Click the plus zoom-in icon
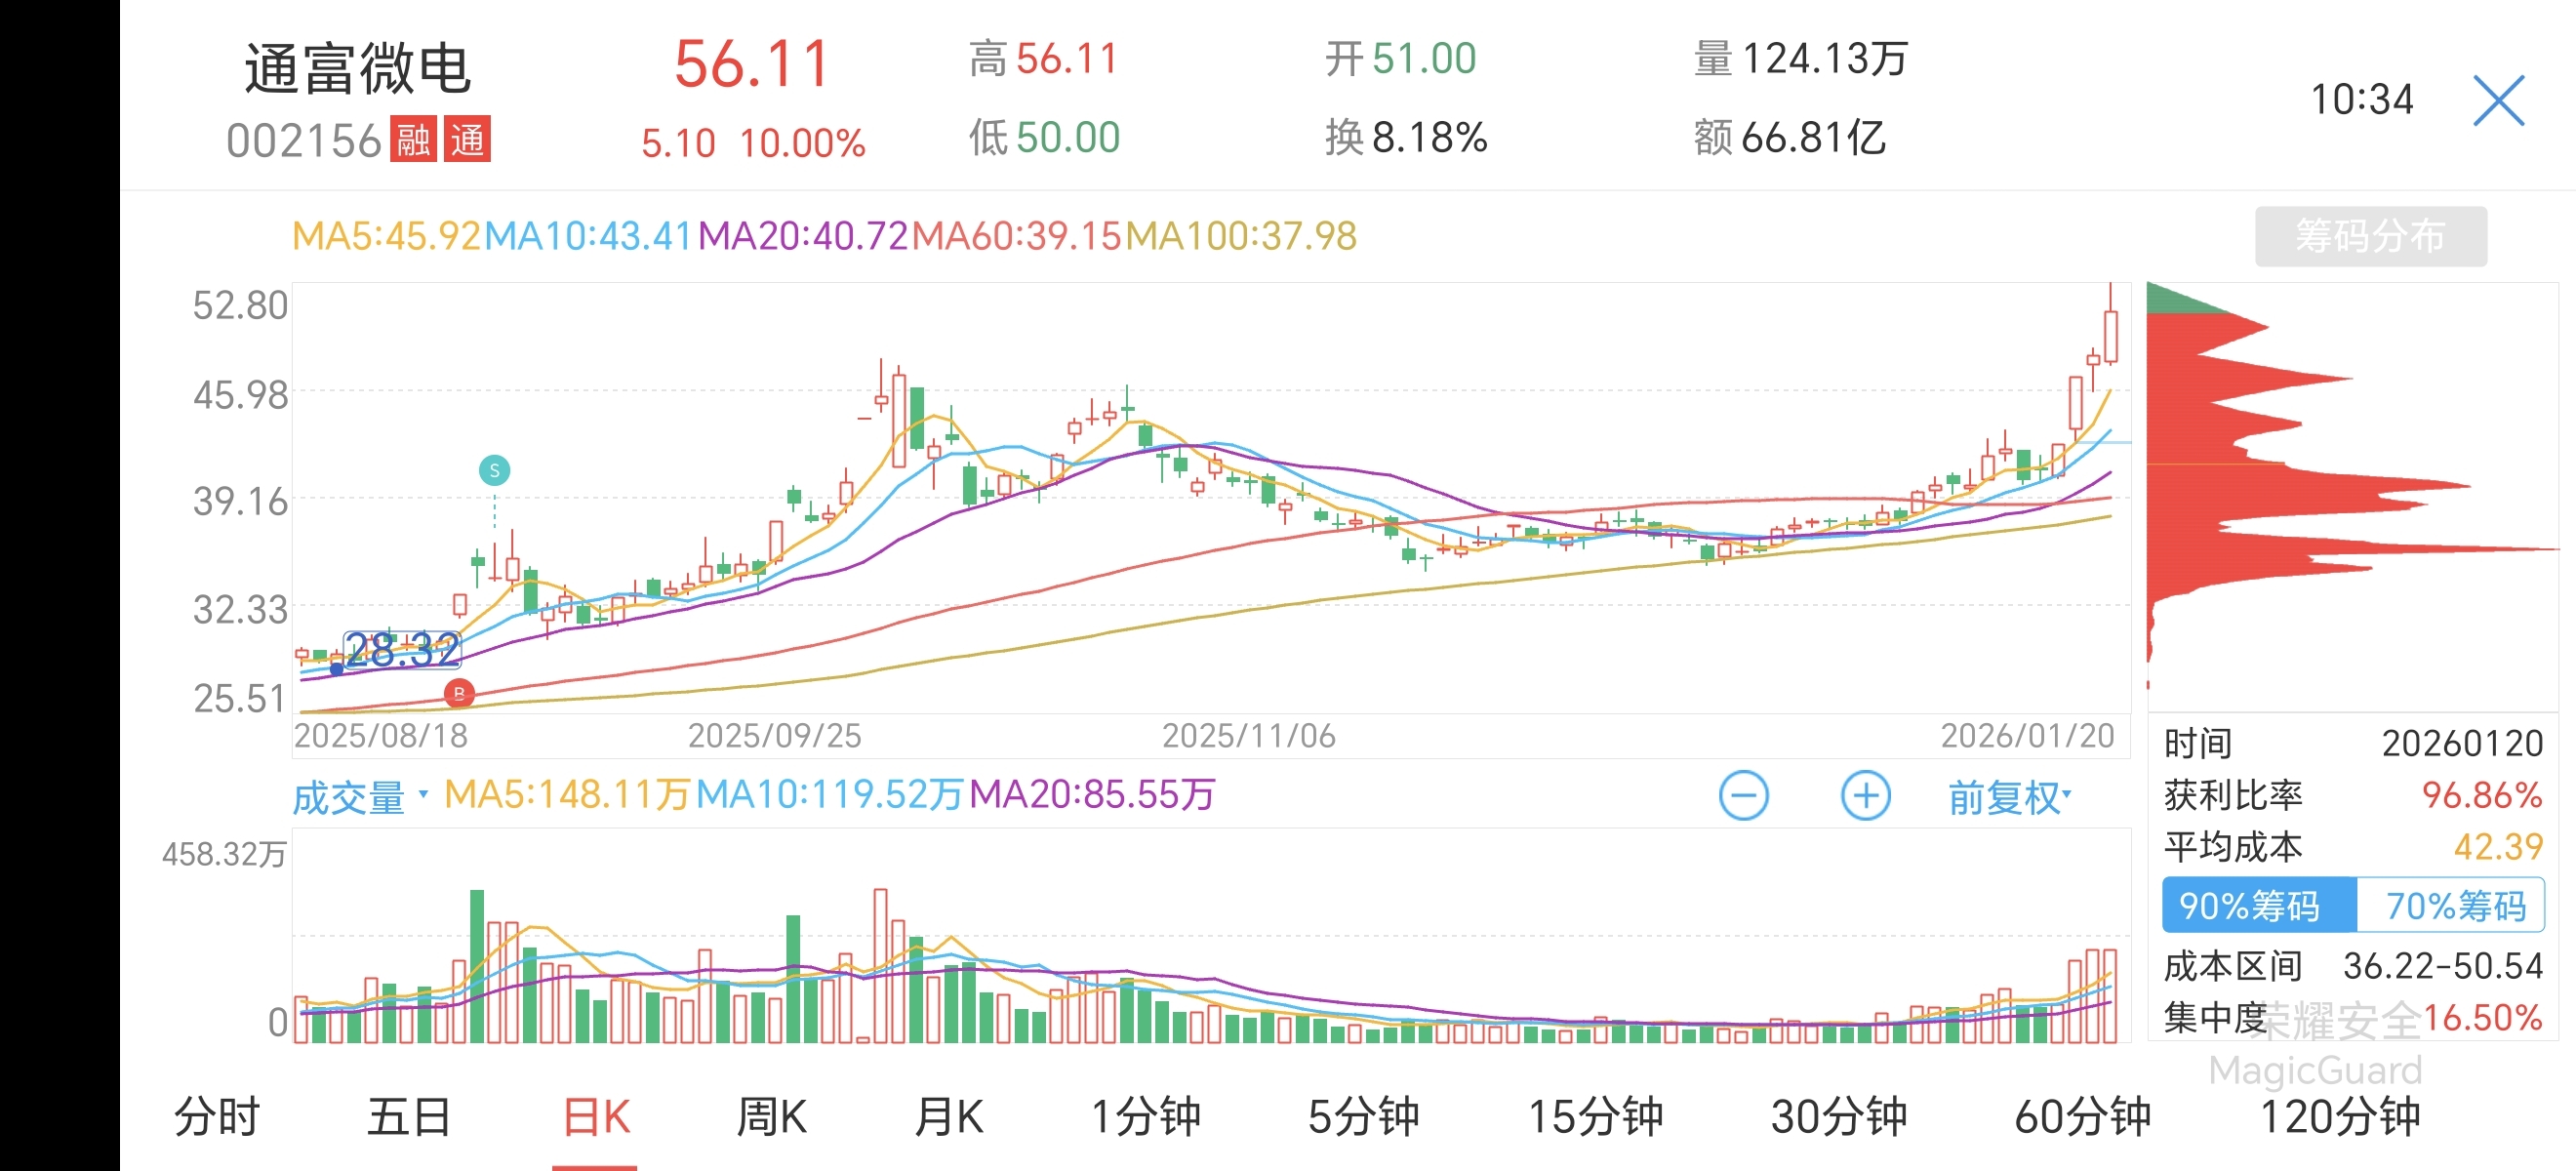The width and height of the screenshot is (2576, 1171). (1865, 796)
